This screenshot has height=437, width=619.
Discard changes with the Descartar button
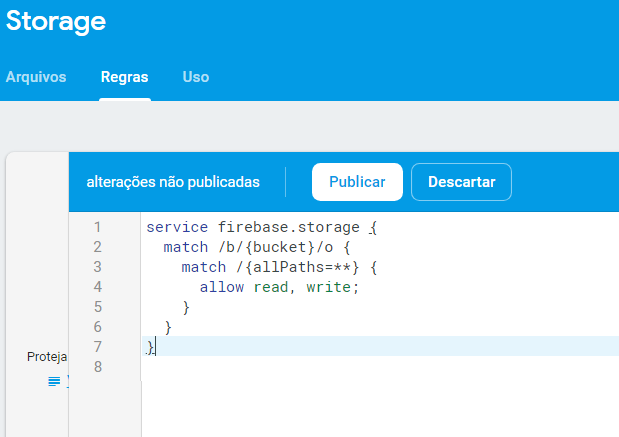(x=461, y=182)
